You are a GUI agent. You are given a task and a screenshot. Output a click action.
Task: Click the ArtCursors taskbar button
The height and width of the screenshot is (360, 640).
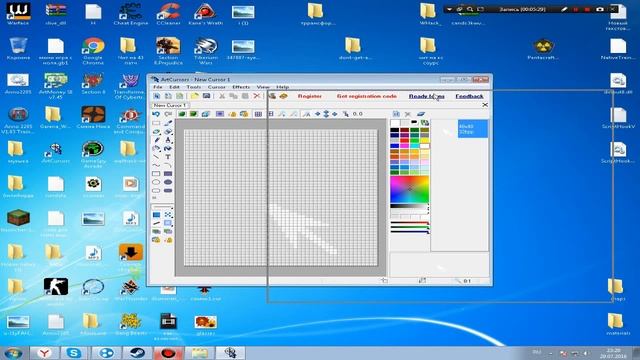[231, 353]
